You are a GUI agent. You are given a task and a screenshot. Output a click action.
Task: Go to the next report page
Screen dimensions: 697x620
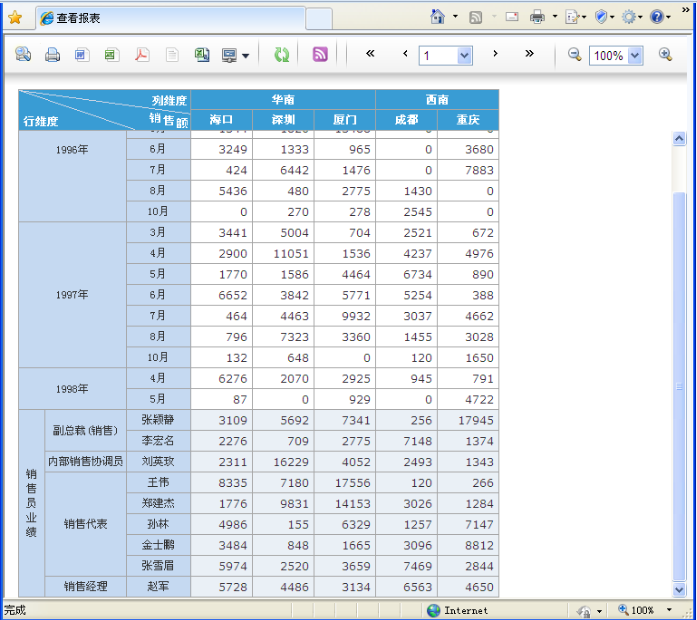coord(495,54)
